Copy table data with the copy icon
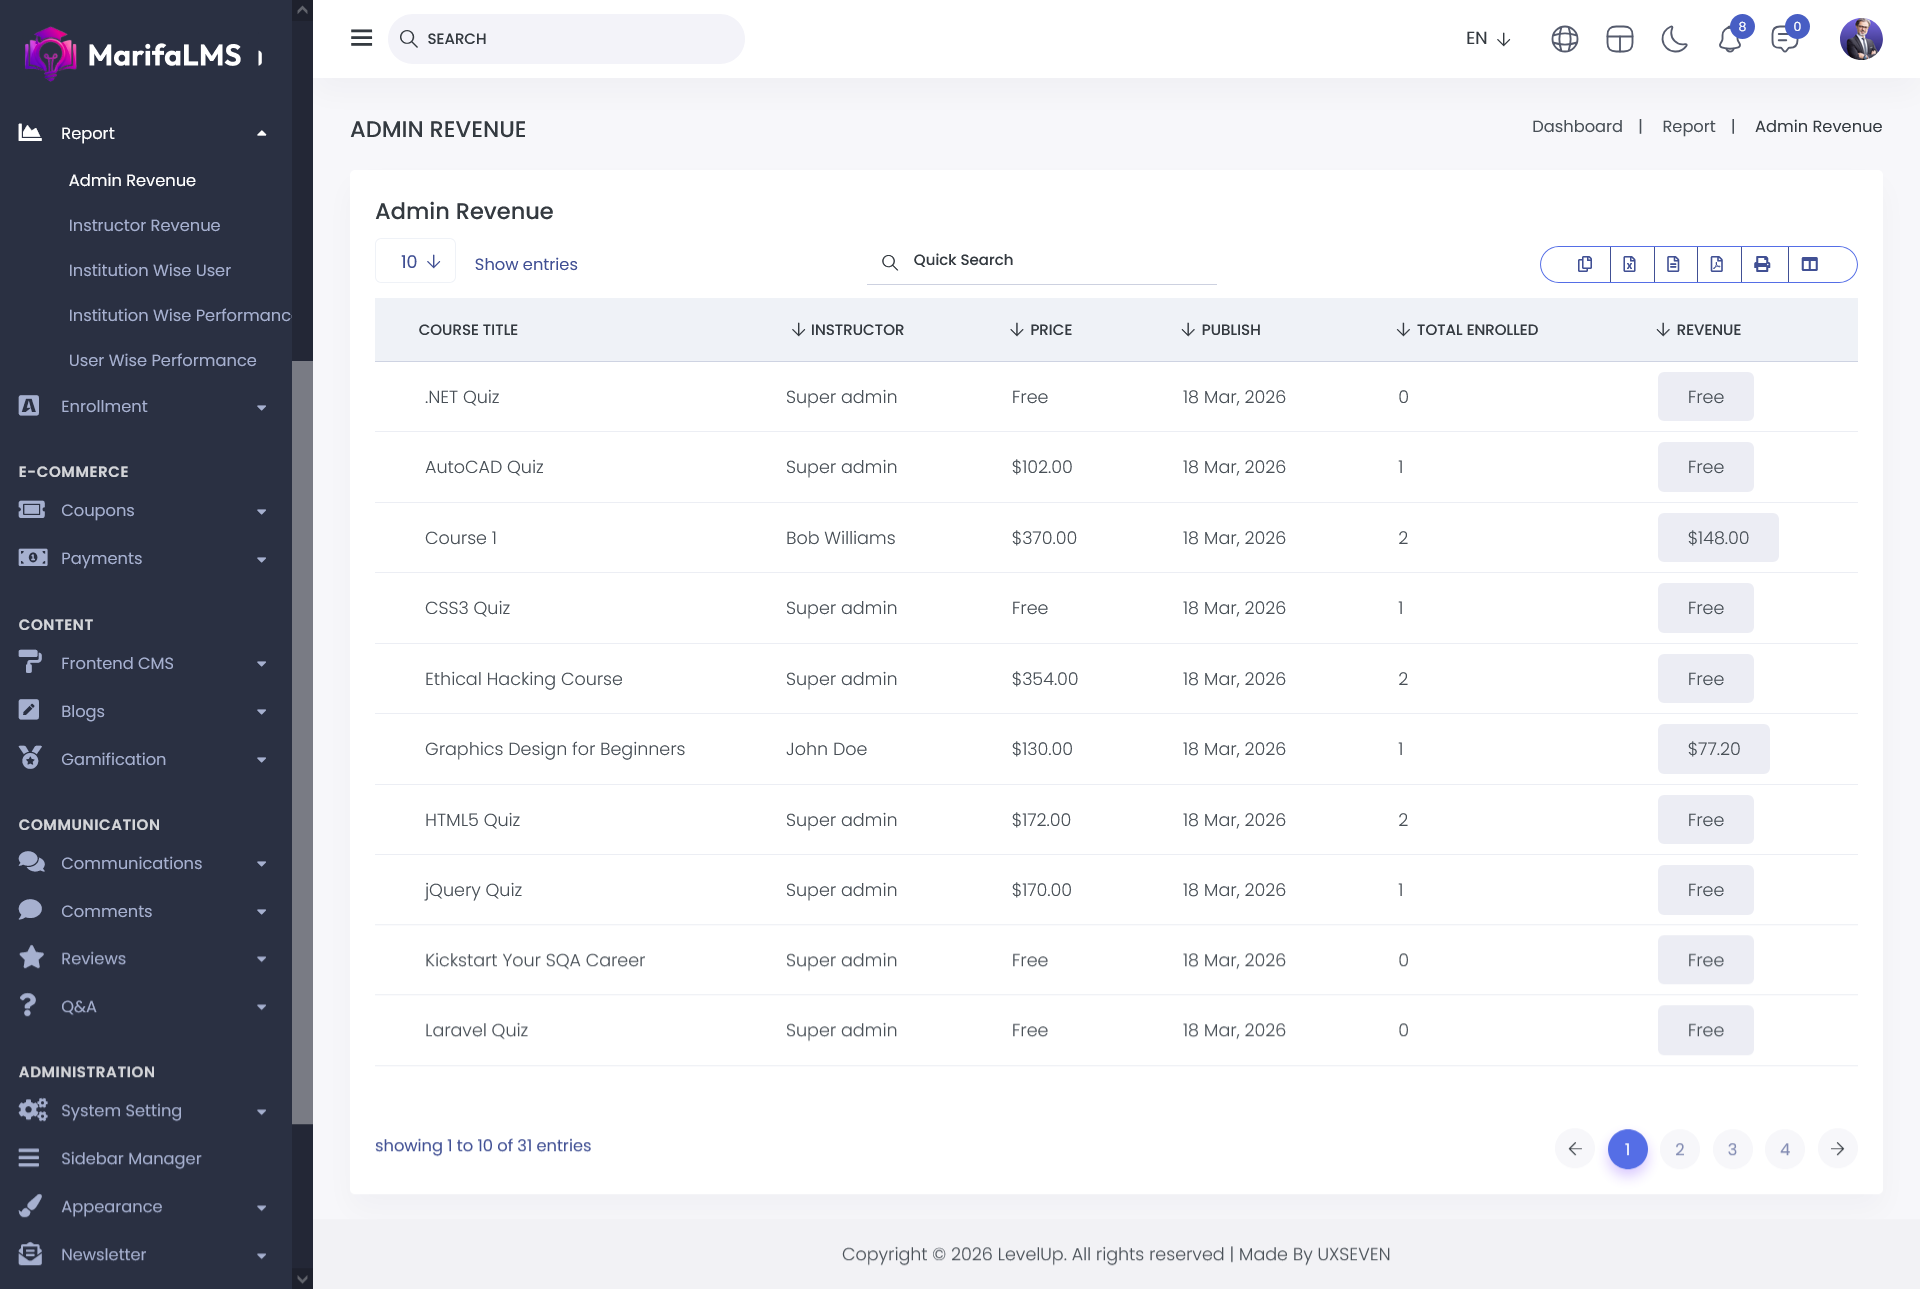 (x=1585, y=264)
